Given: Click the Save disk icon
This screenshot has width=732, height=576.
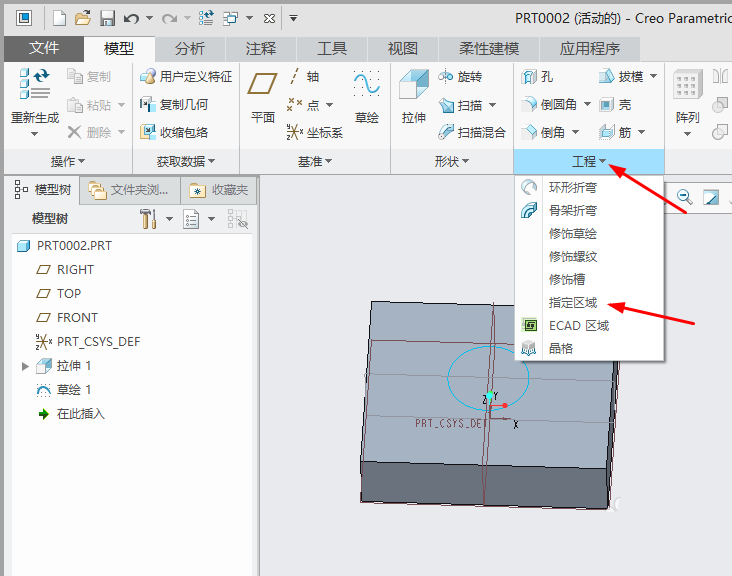Looking at the screenshot, I should (x=107, y=18).
